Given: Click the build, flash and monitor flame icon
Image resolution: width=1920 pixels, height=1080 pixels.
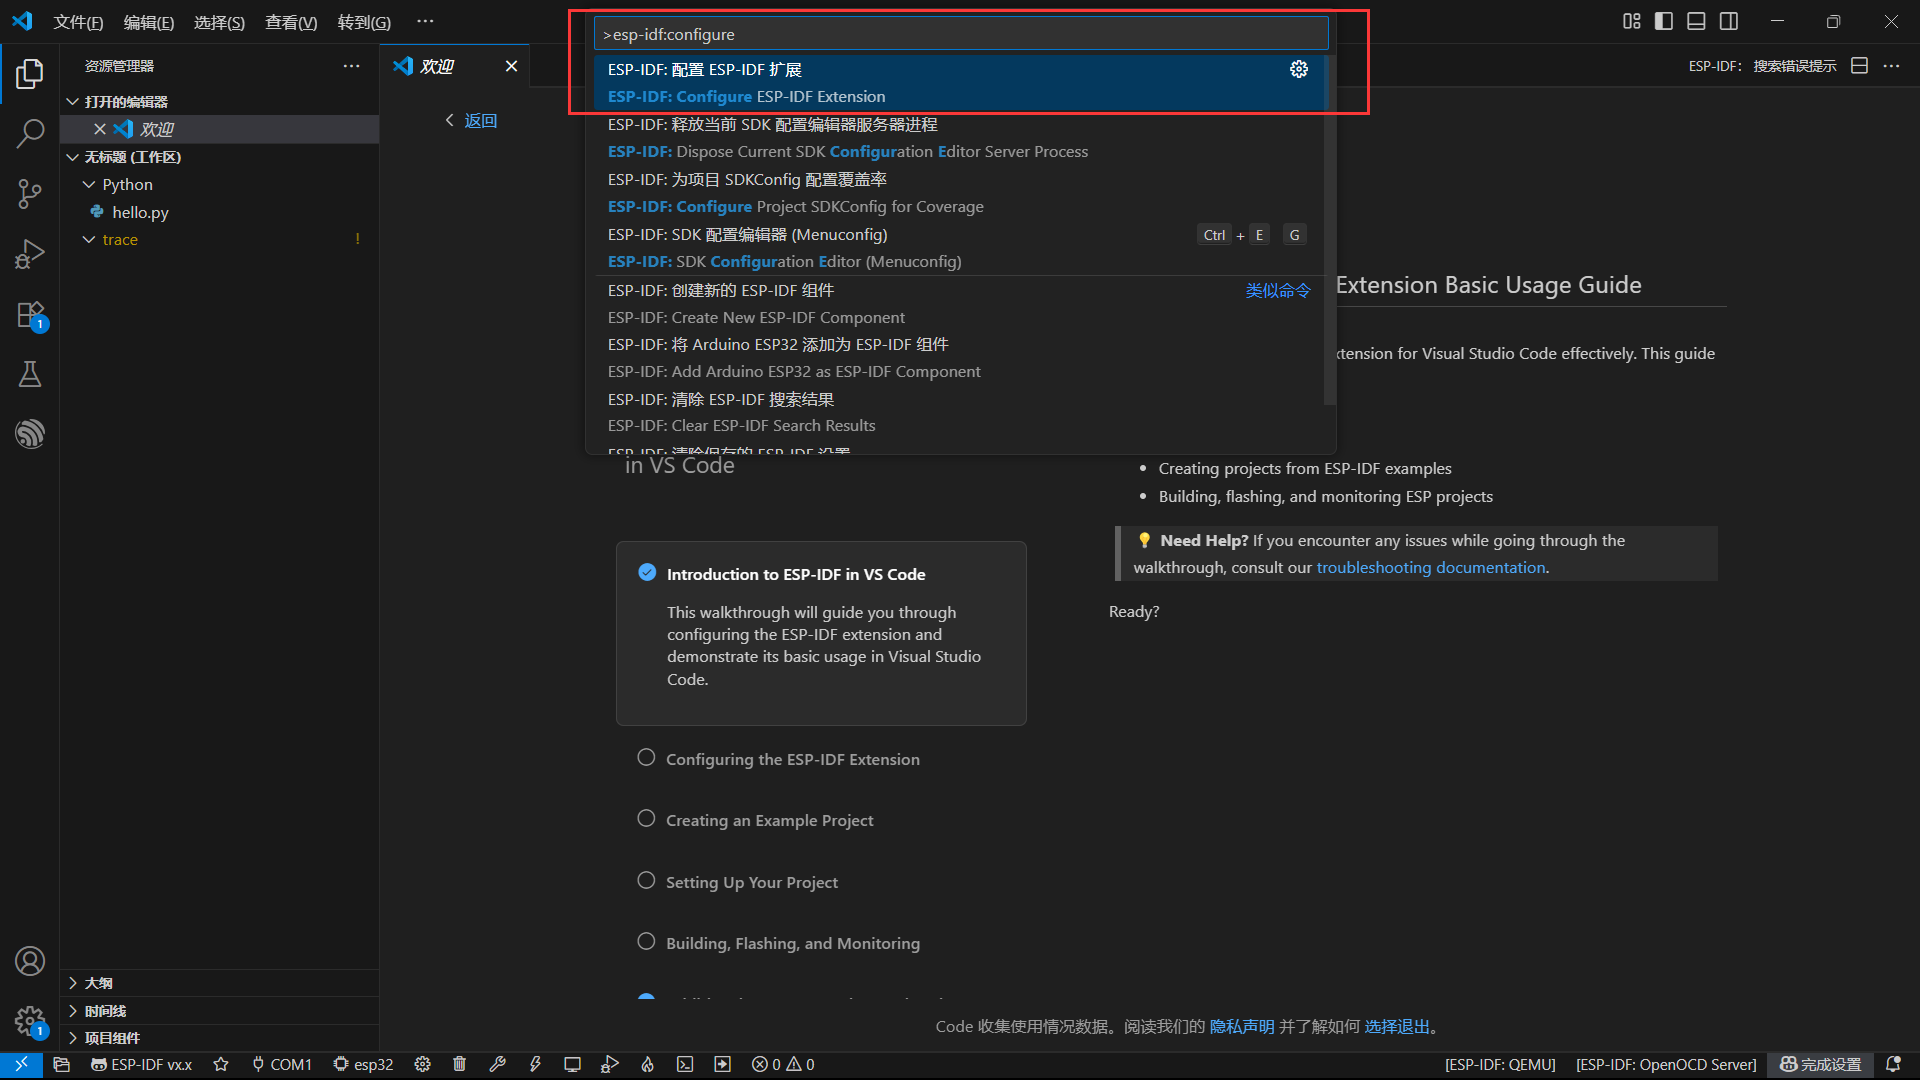Looking at the screenshot, I should [648, 1065].
